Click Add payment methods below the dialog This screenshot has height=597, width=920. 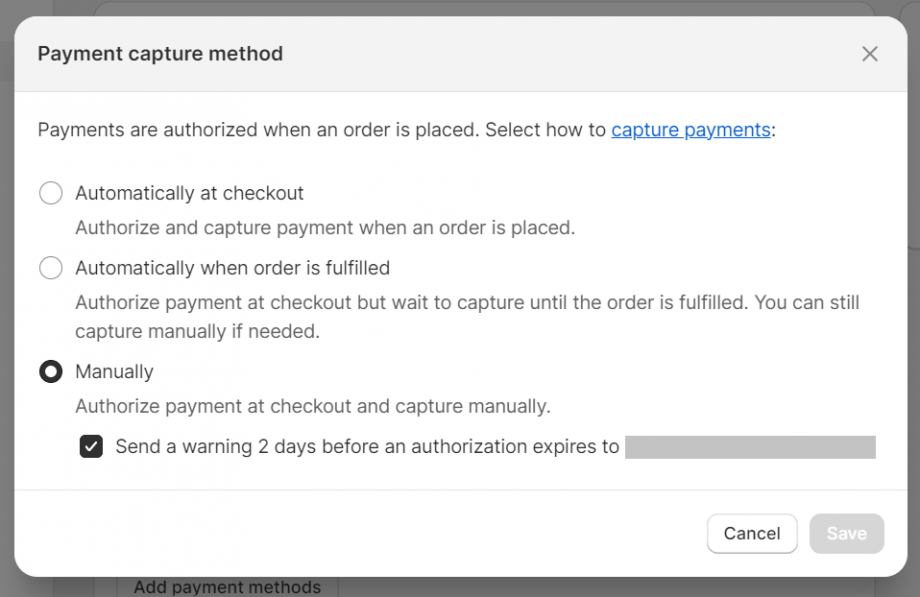coord(227,588)
